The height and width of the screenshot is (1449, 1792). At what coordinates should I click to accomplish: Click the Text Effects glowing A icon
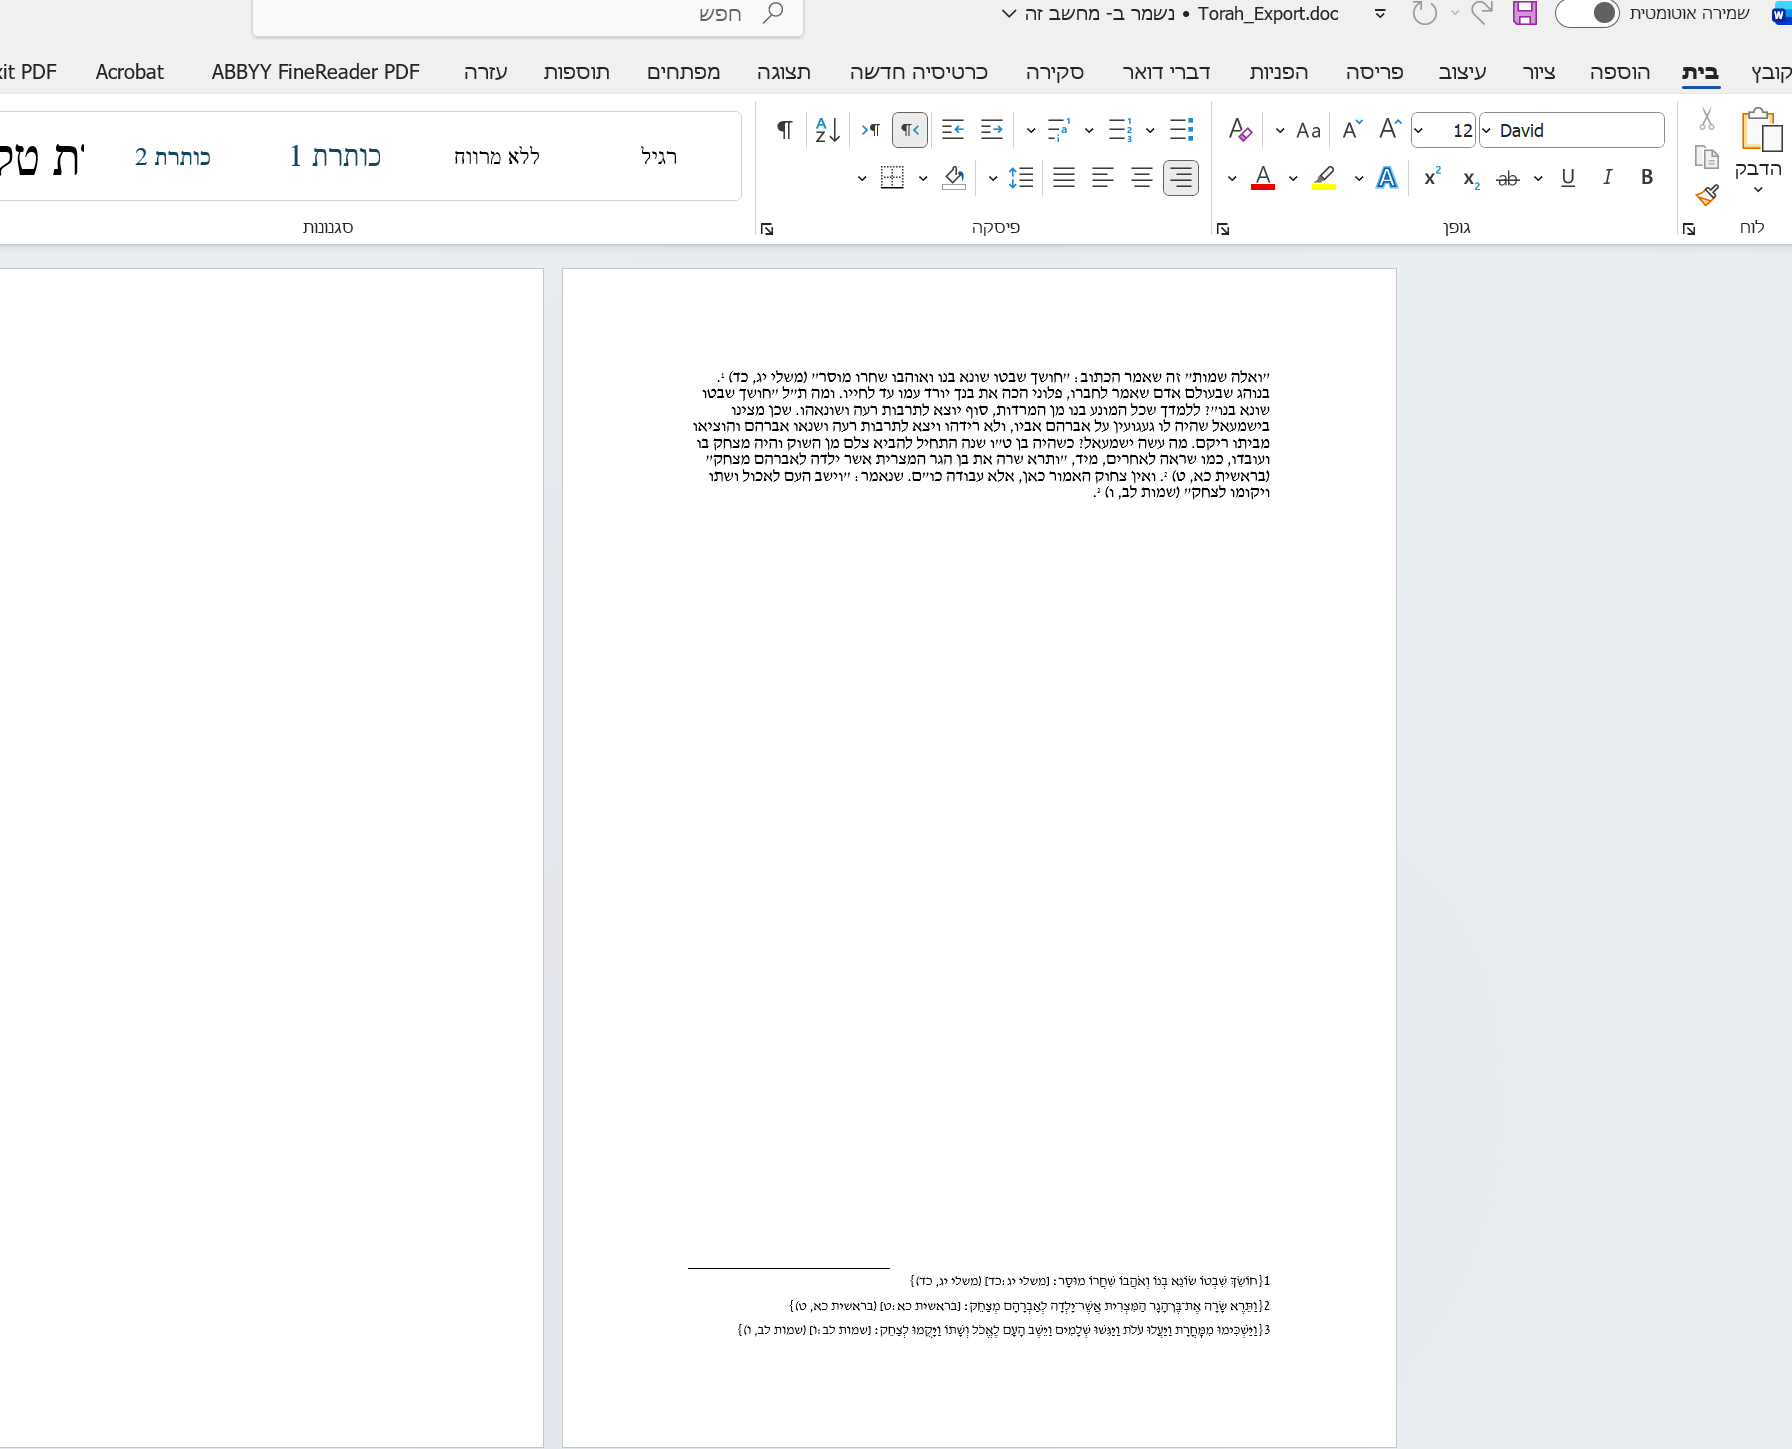pos(1387,178)
